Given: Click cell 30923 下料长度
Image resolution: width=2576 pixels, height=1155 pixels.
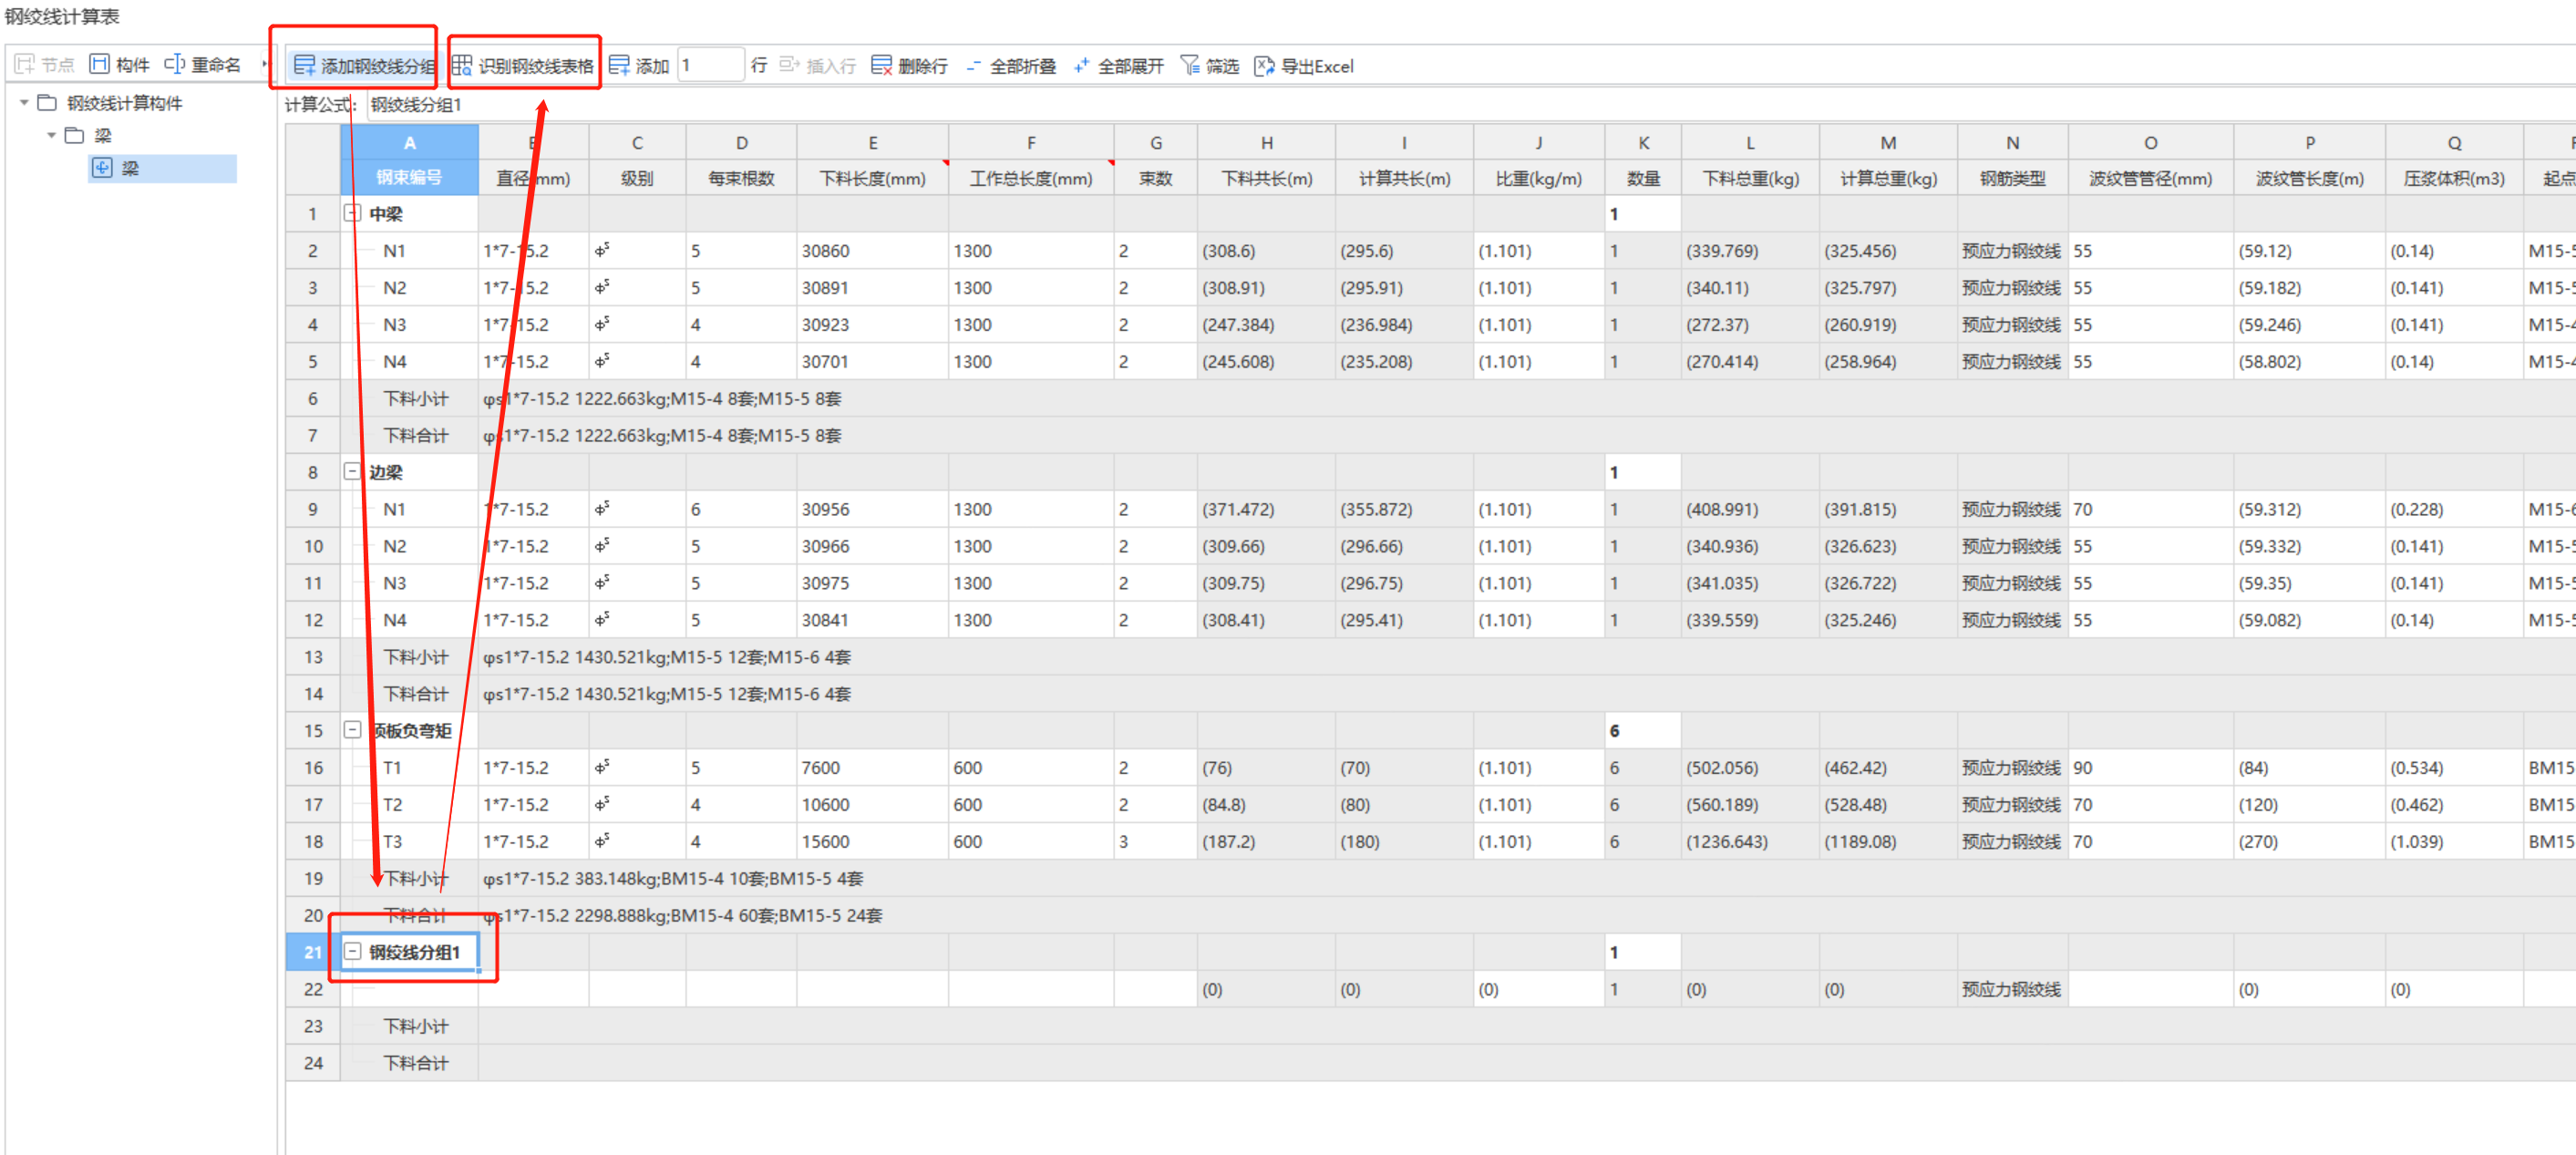Looking at the screenshot, I should [x=872, y=325].
